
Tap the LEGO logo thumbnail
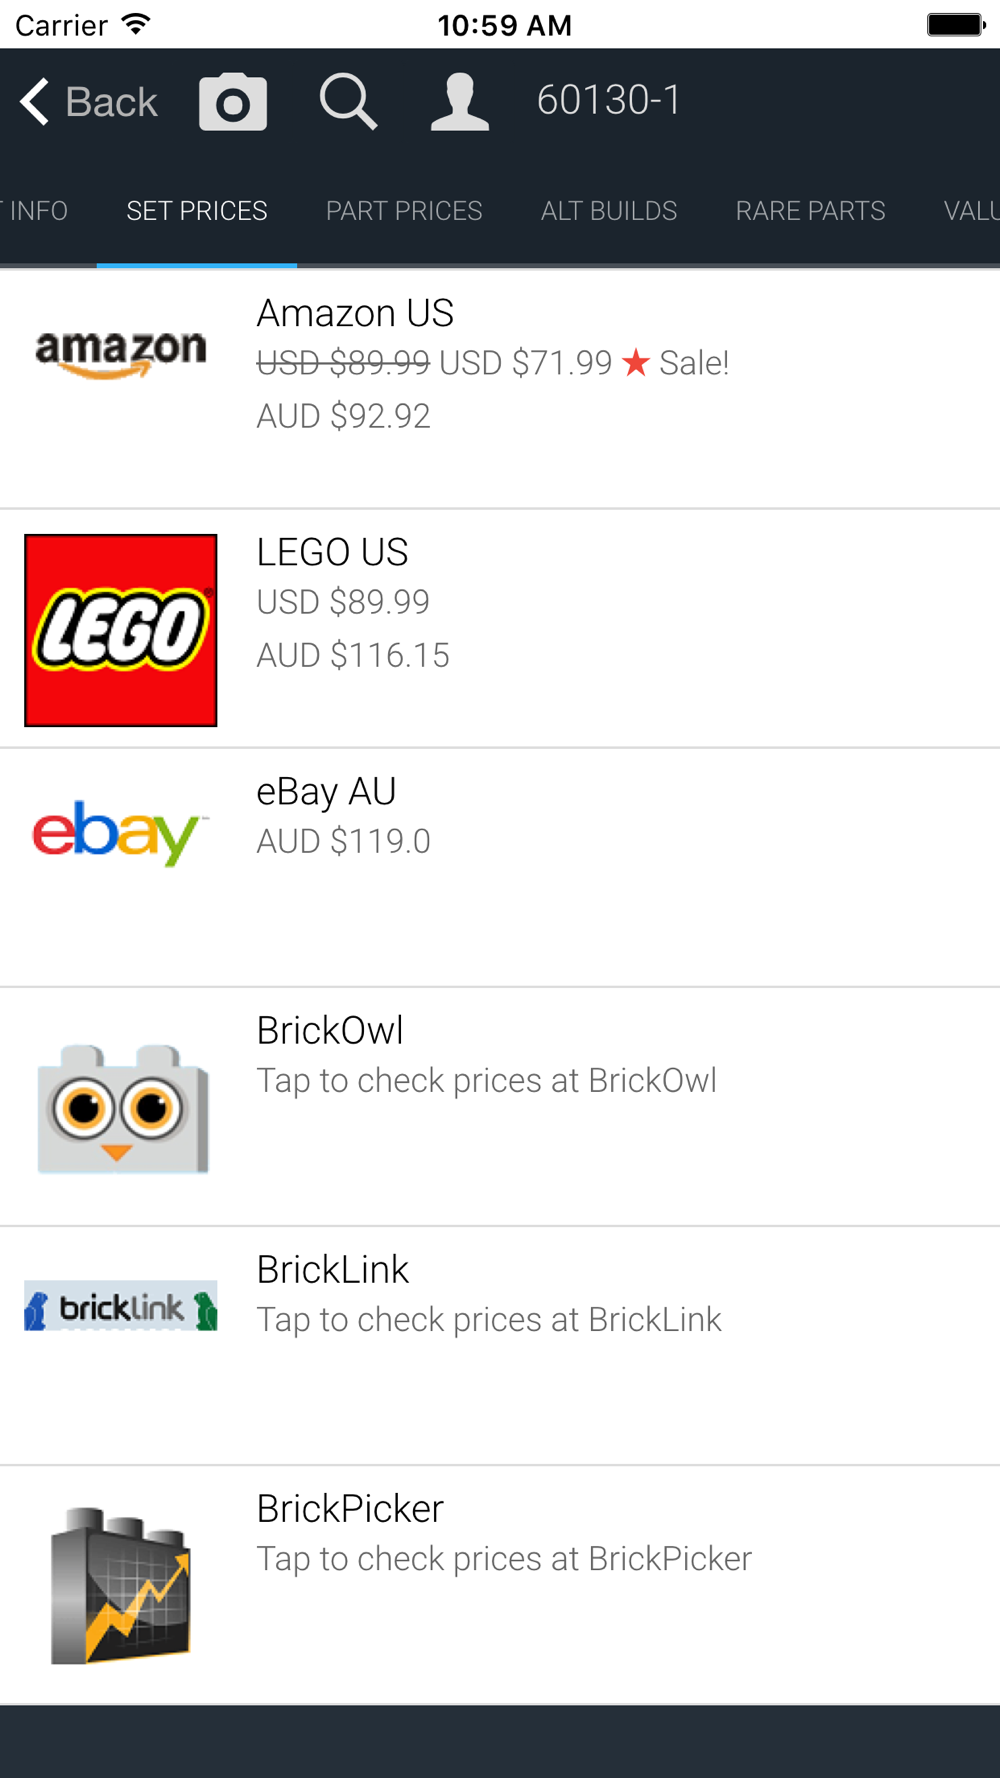[x=121, y=630]
